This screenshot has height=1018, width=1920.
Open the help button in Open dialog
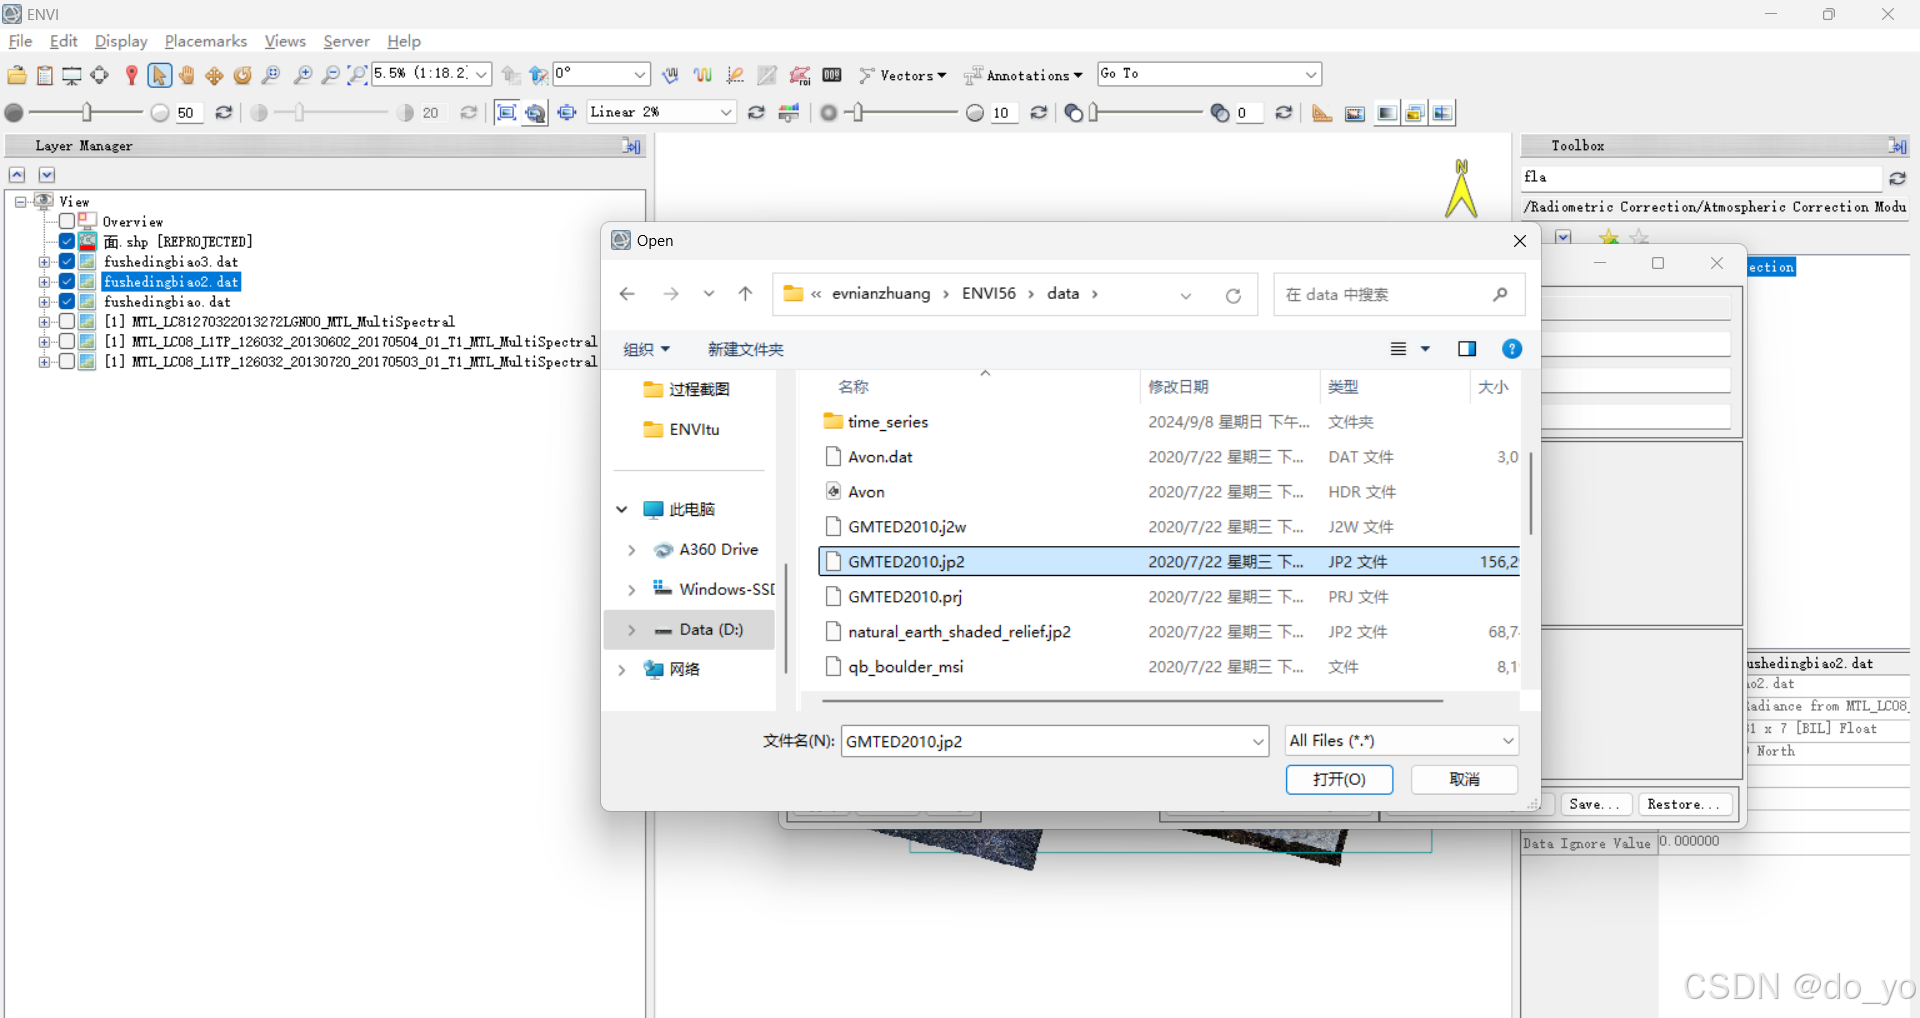[1512, 349]
